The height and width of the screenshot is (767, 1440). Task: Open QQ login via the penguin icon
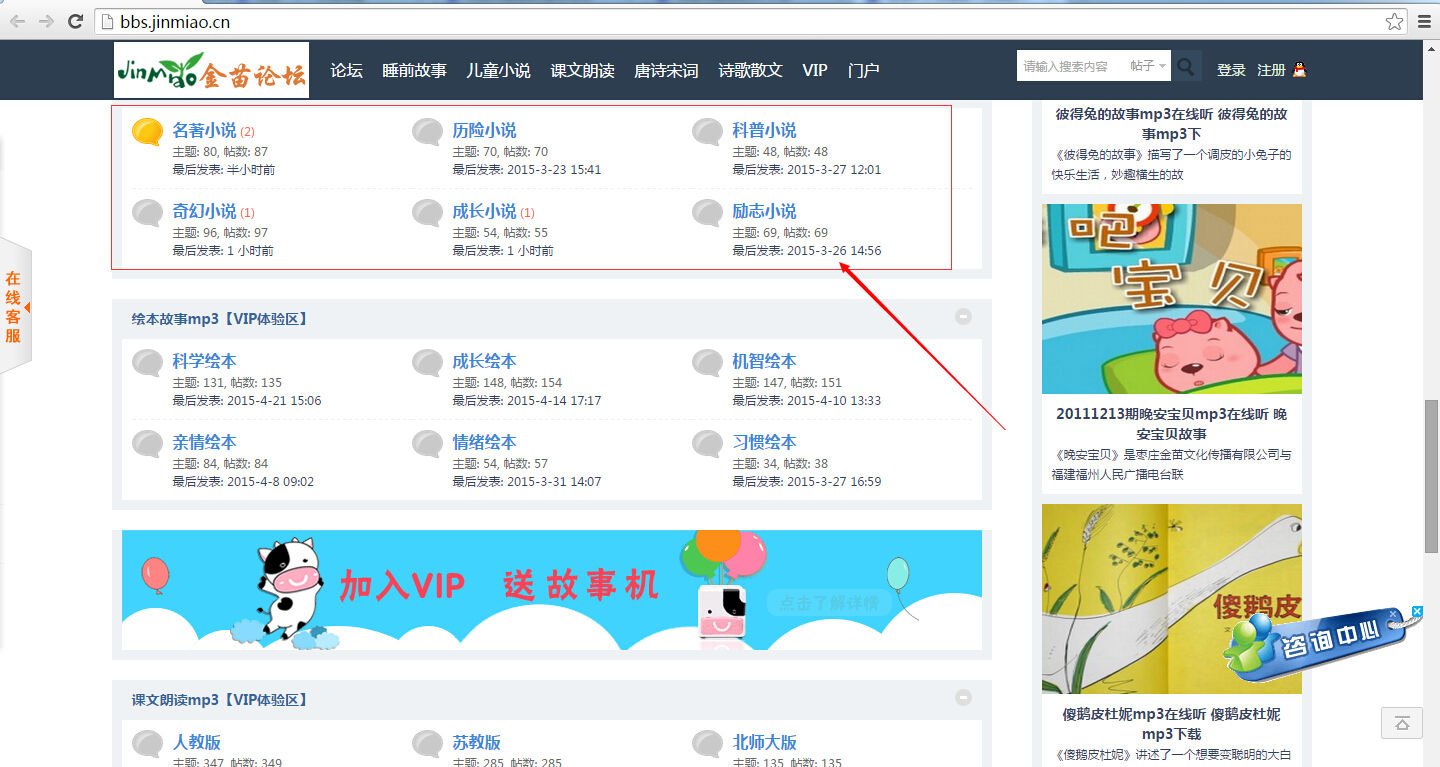1299,69
